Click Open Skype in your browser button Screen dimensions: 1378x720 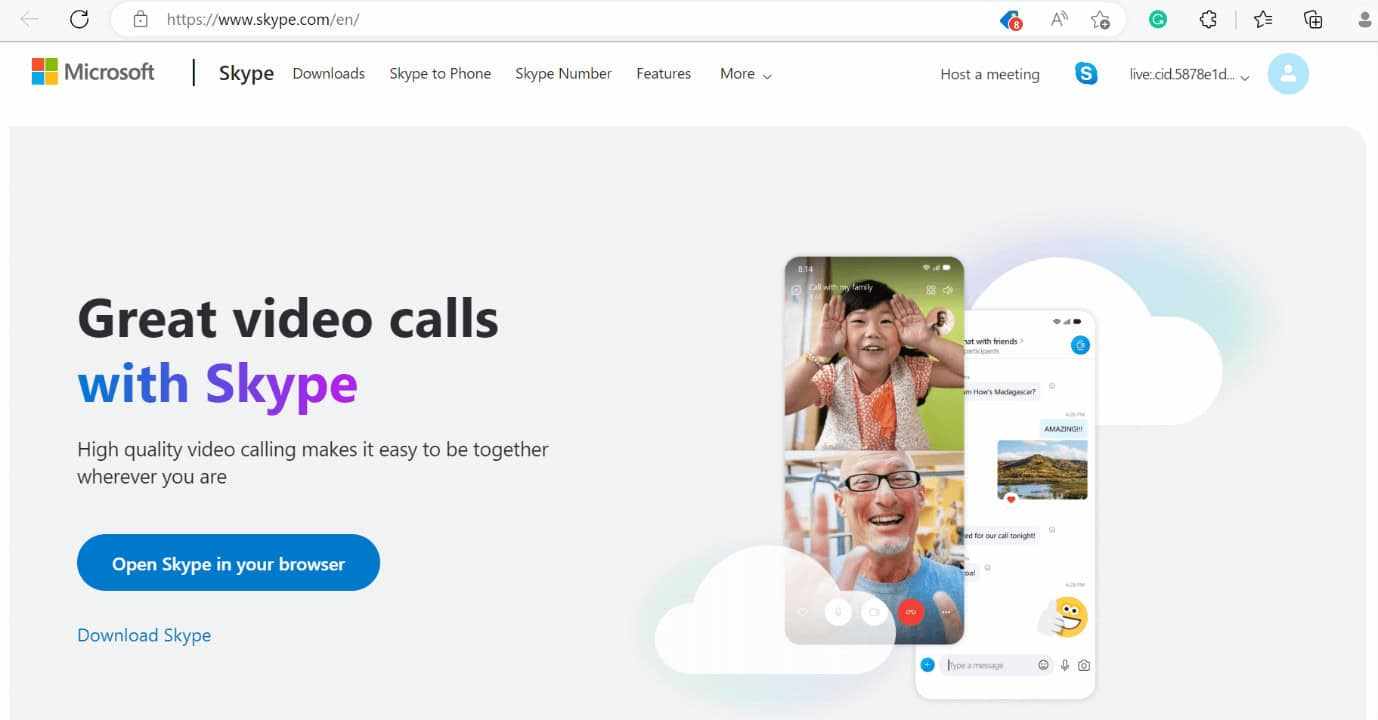(x=228, y=563)
